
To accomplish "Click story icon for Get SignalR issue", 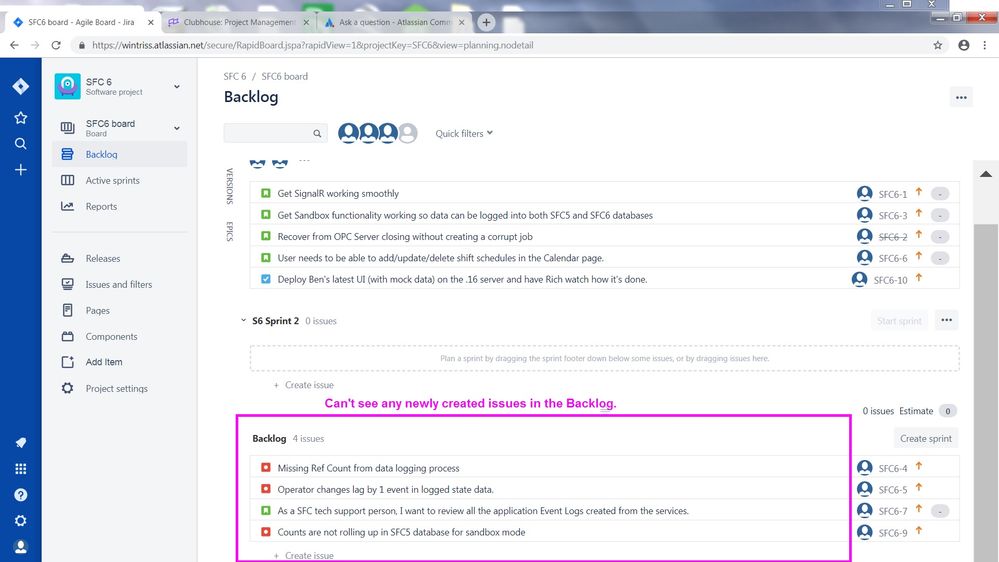I will 266,193.
